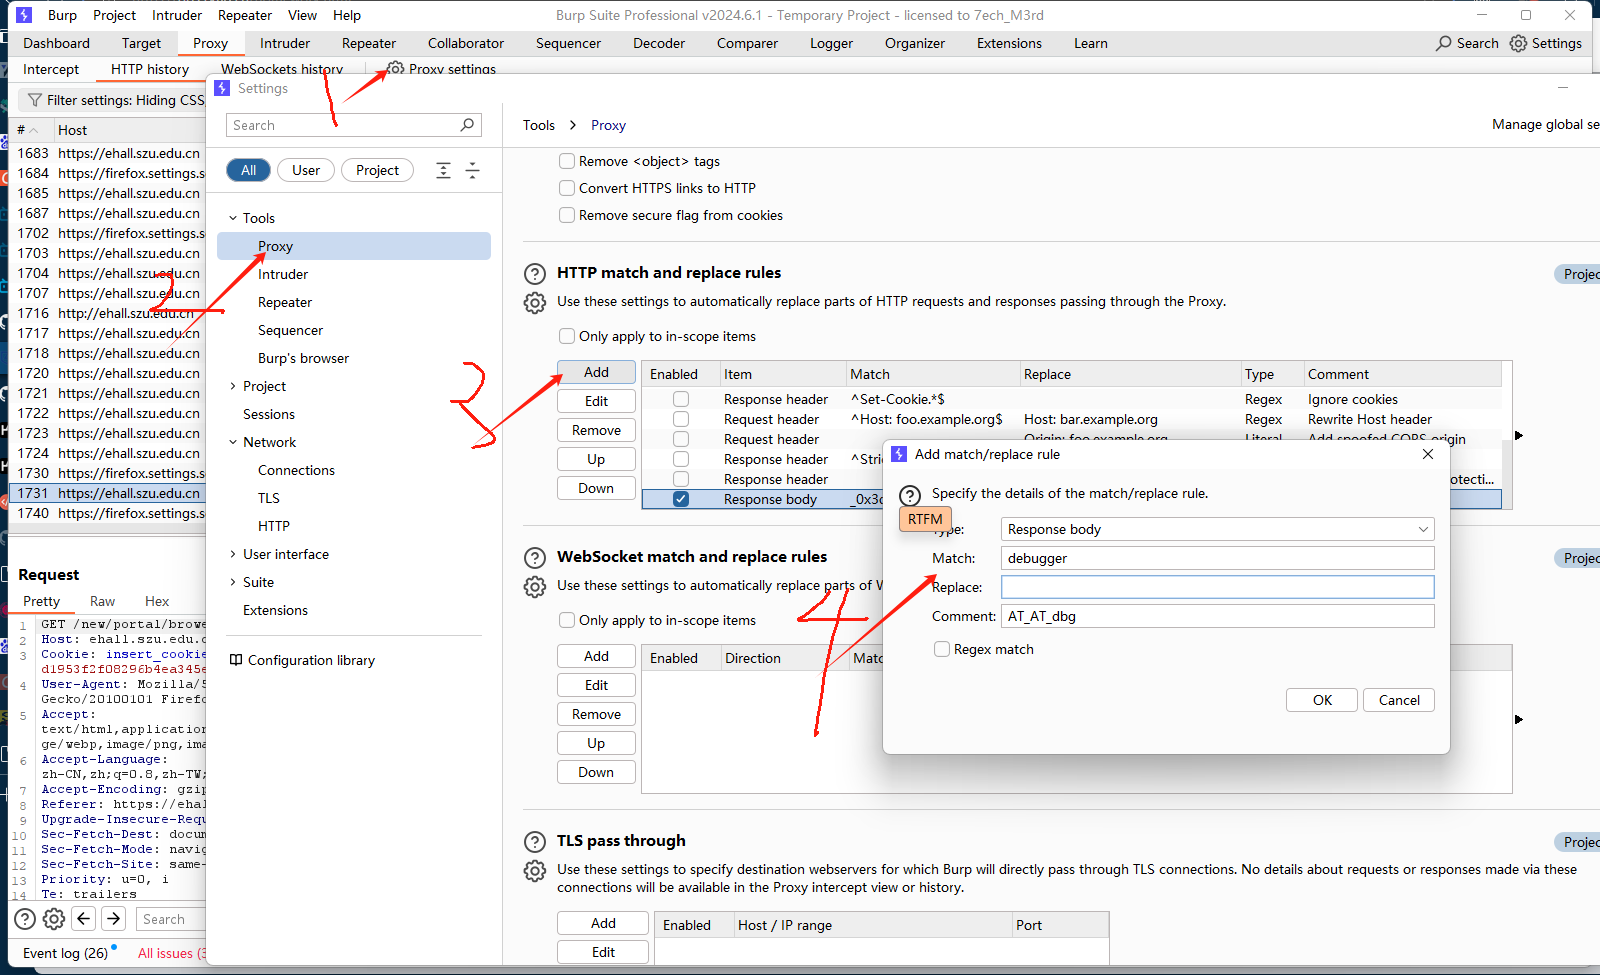Switch to the Repeater tool tab

(x=369, y=43)
